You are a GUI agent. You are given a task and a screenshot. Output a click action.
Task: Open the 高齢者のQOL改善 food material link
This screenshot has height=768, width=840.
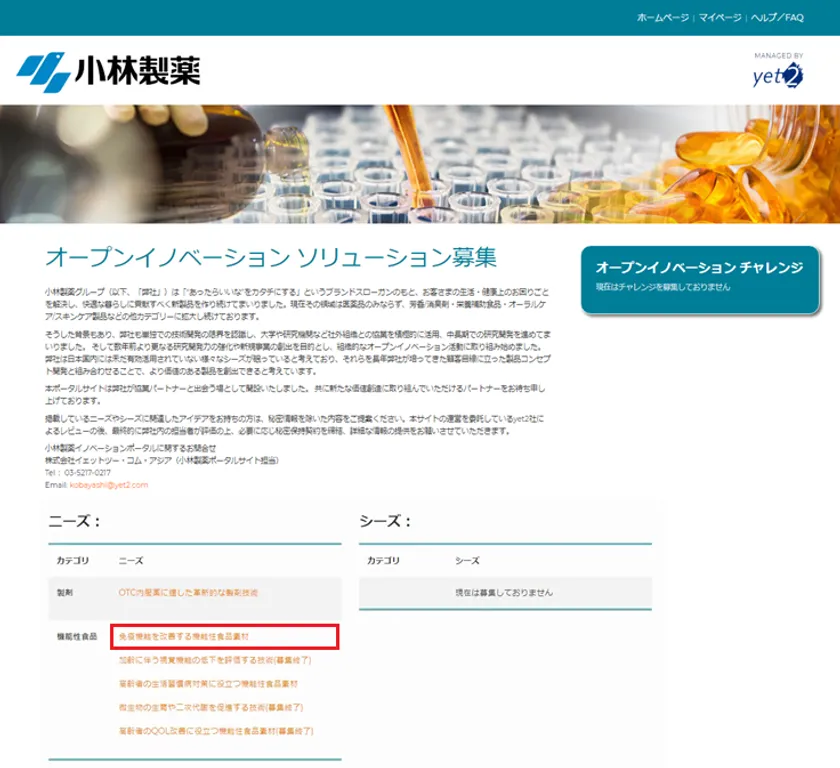pos(216,731)
